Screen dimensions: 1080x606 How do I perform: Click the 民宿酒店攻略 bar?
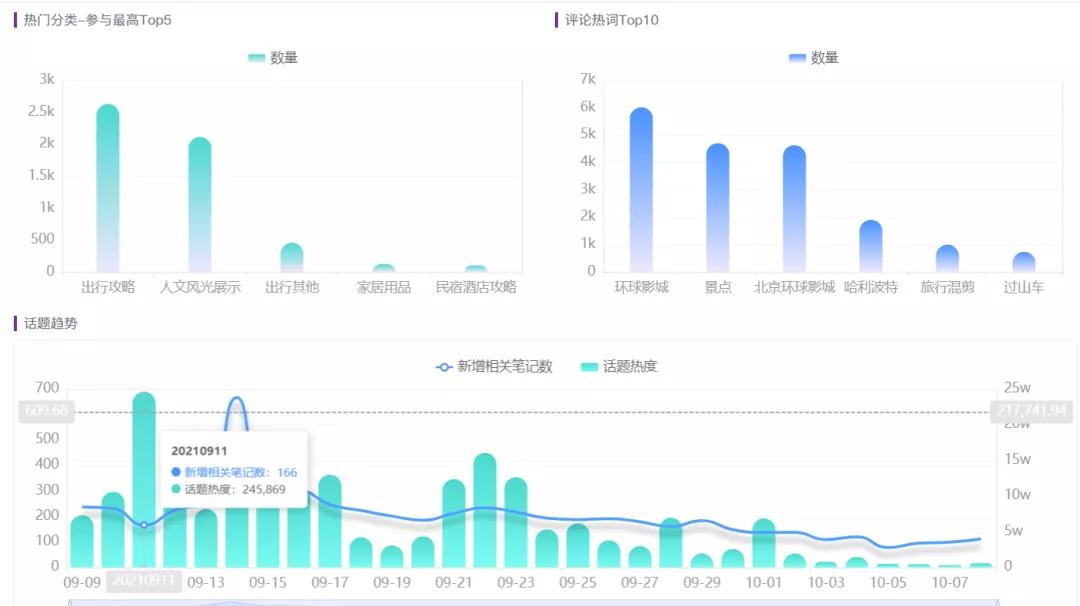coord(476,269)
